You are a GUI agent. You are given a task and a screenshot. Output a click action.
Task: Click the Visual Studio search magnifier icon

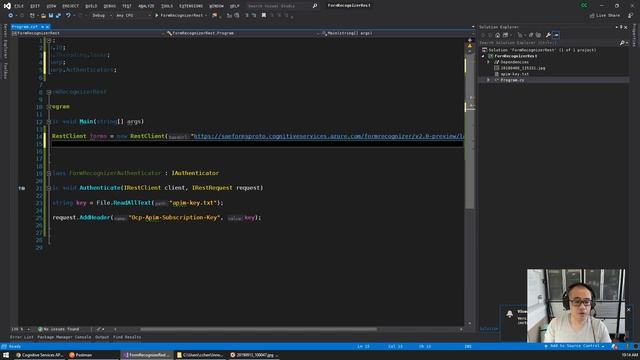click(315, 6)
